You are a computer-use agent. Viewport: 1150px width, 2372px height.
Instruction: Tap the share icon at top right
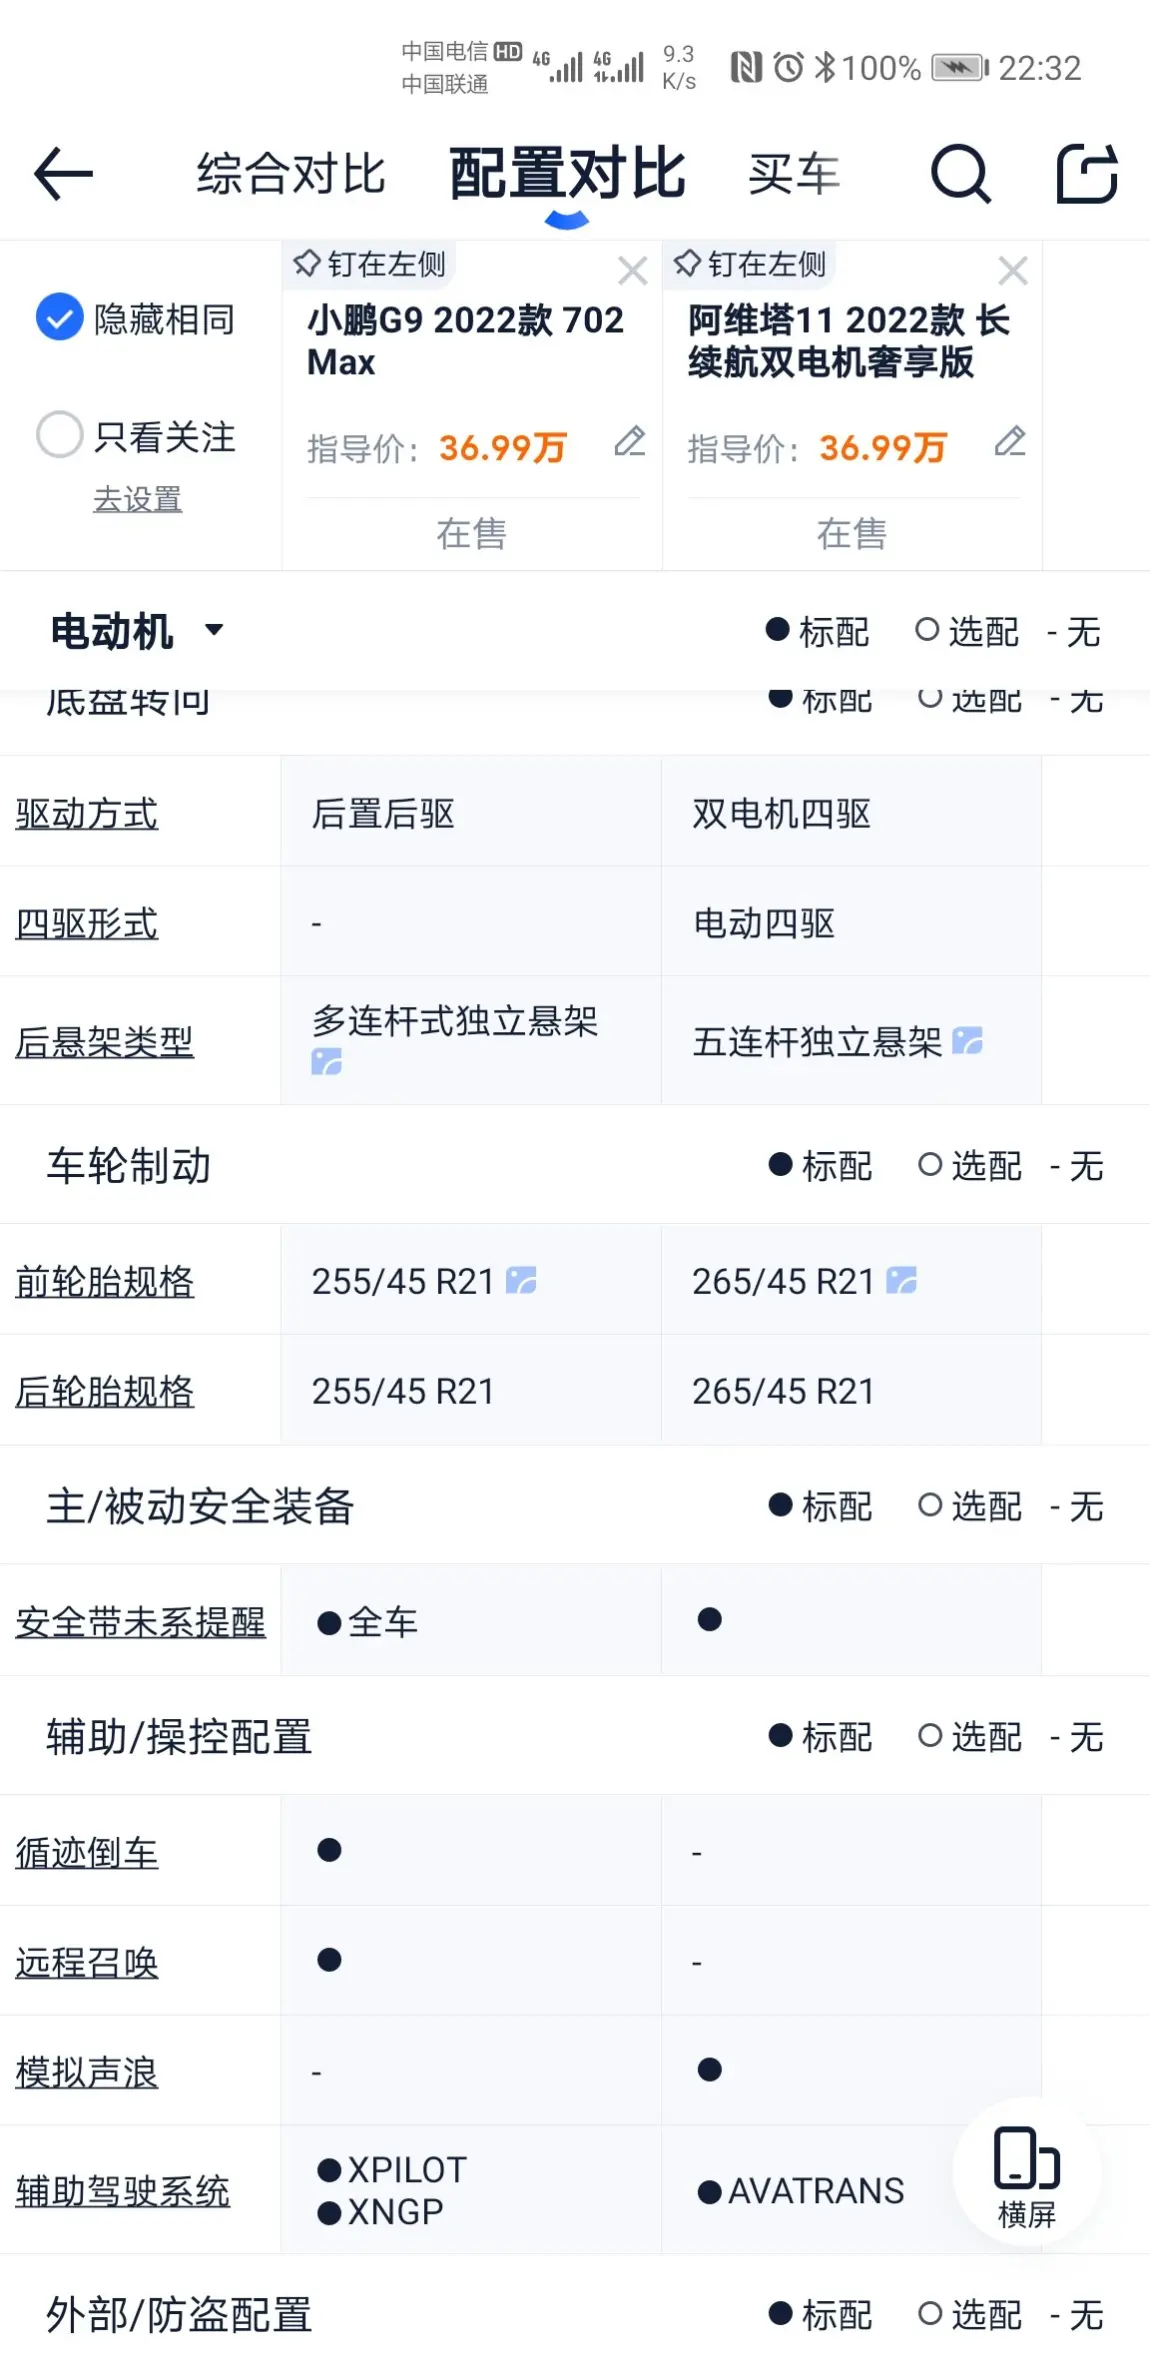tap(1087, 174)
